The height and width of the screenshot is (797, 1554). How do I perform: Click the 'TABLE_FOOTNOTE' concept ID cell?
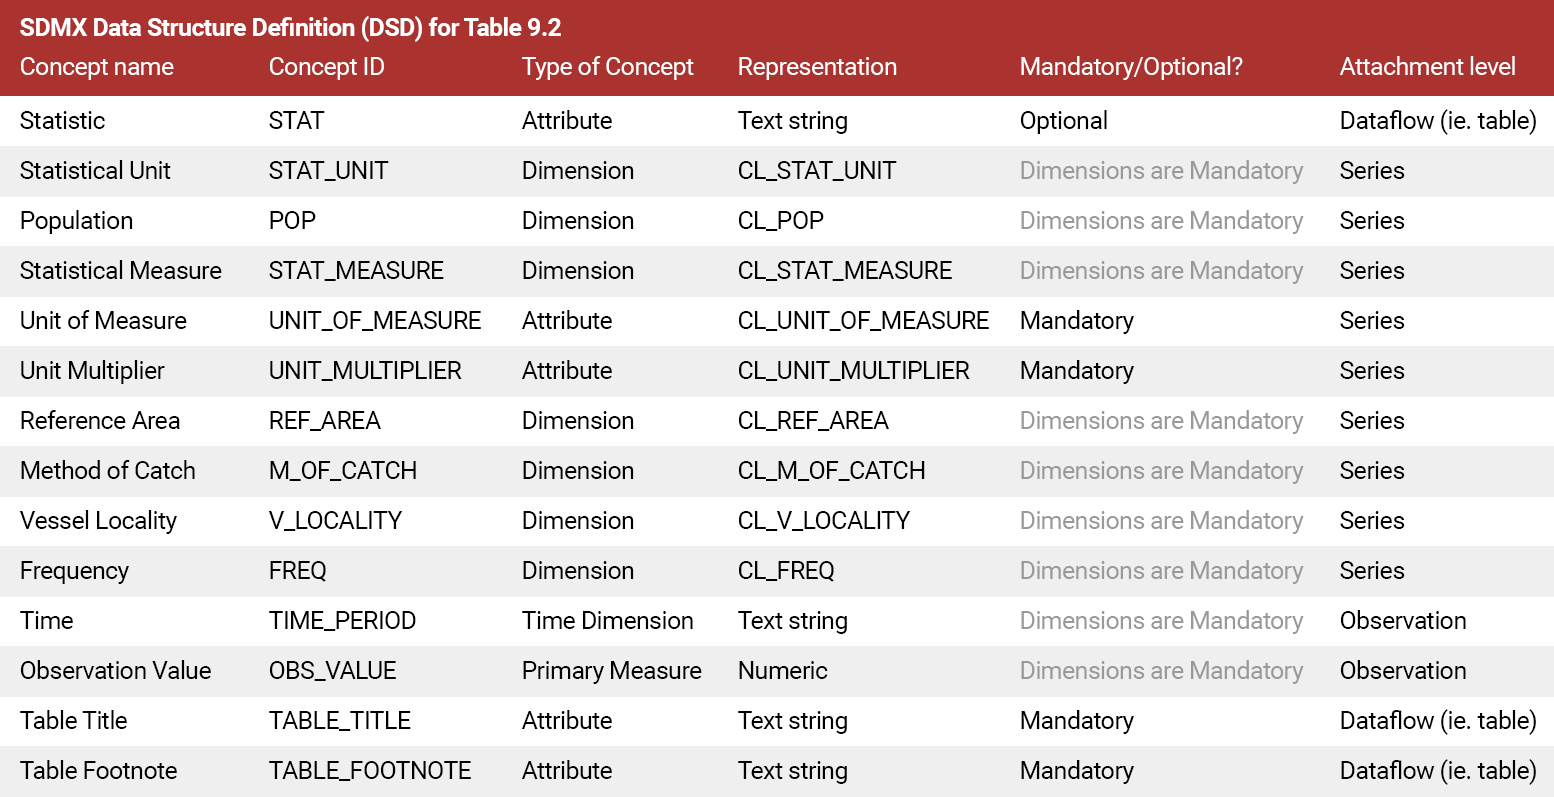[x=370, y=771]
